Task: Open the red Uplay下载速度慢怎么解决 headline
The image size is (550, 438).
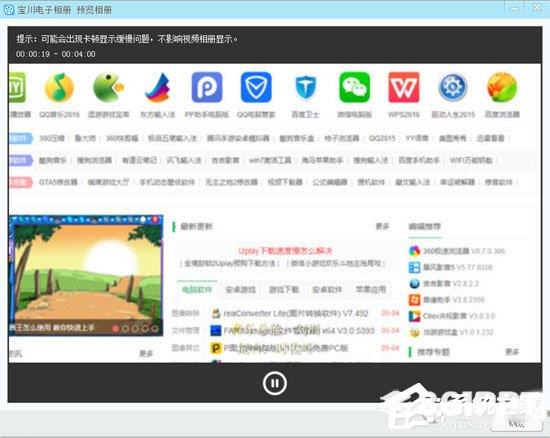Action: coord(285,251)
